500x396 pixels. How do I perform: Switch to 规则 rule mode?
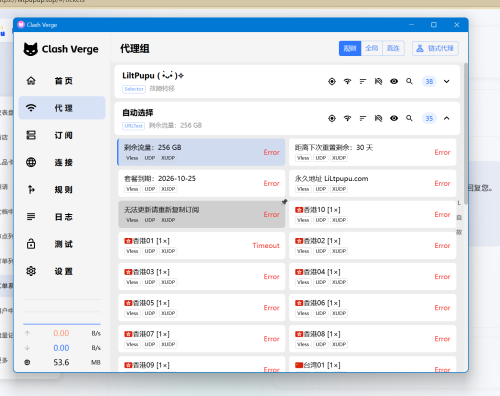point(350,48)
